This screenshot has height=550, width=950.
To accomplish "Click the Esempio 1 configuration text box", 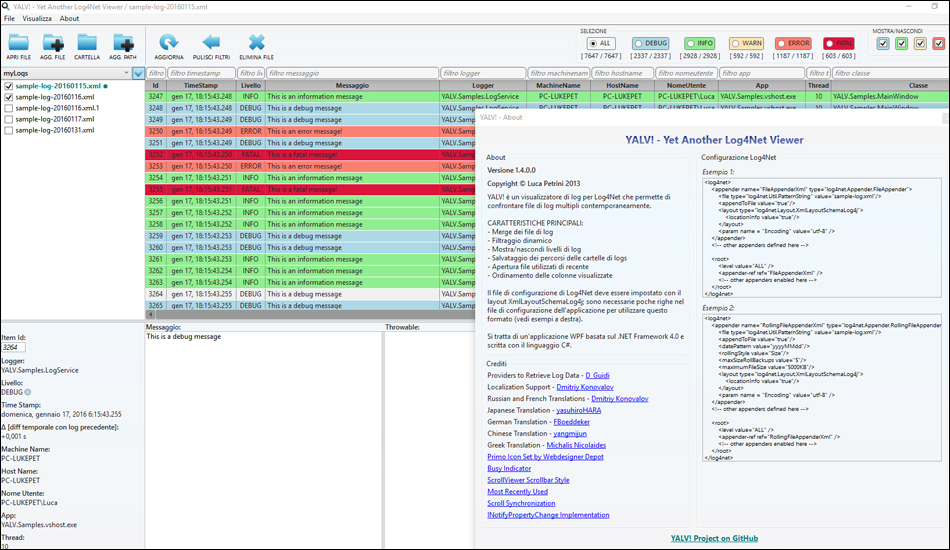I will pyautogui.click(x=822, y=237).
